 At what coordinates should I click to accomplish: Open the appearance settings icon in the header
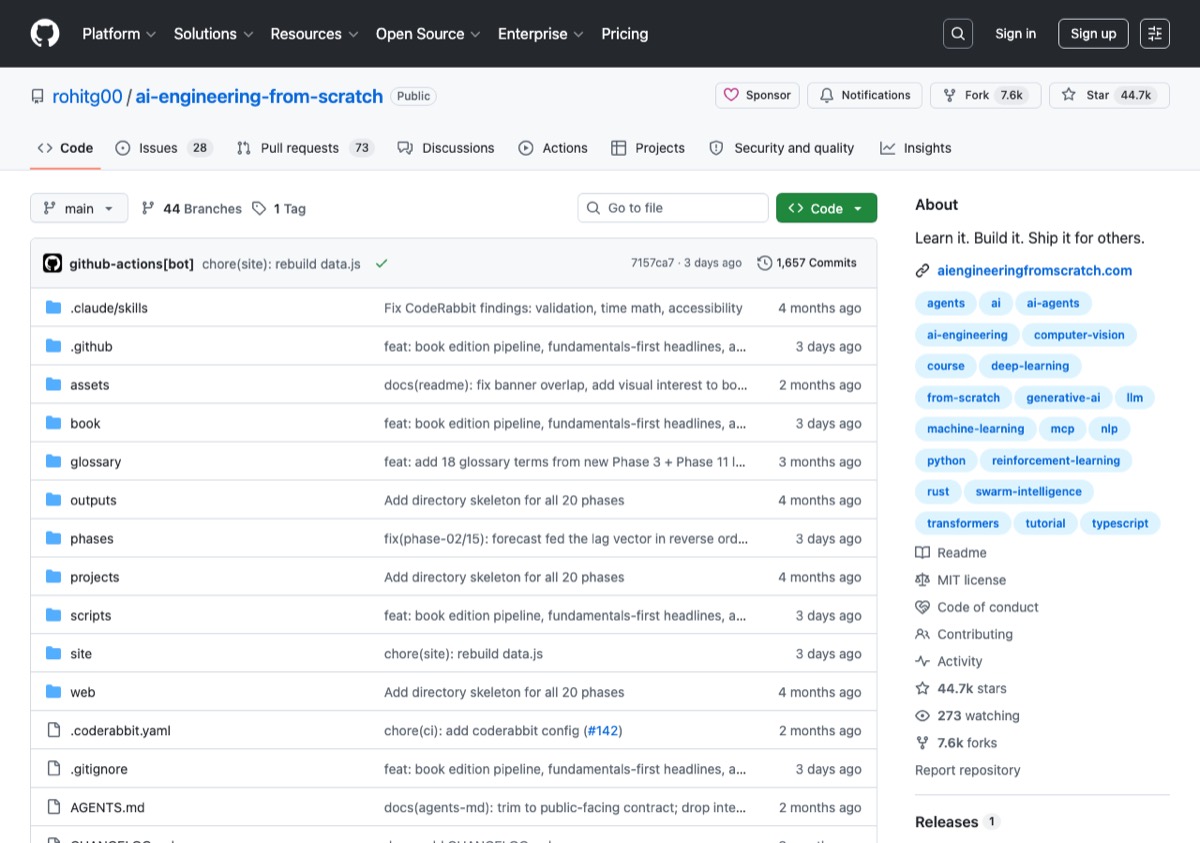click(x=1155, y=34)
